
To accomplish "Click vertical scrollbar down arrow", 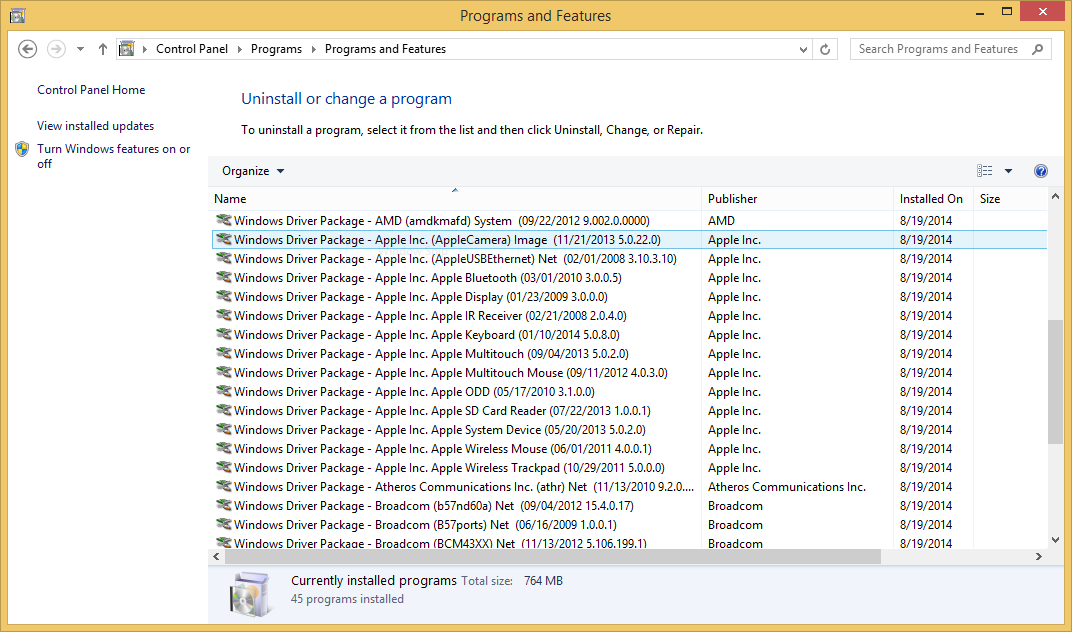I will (1055, 540).
